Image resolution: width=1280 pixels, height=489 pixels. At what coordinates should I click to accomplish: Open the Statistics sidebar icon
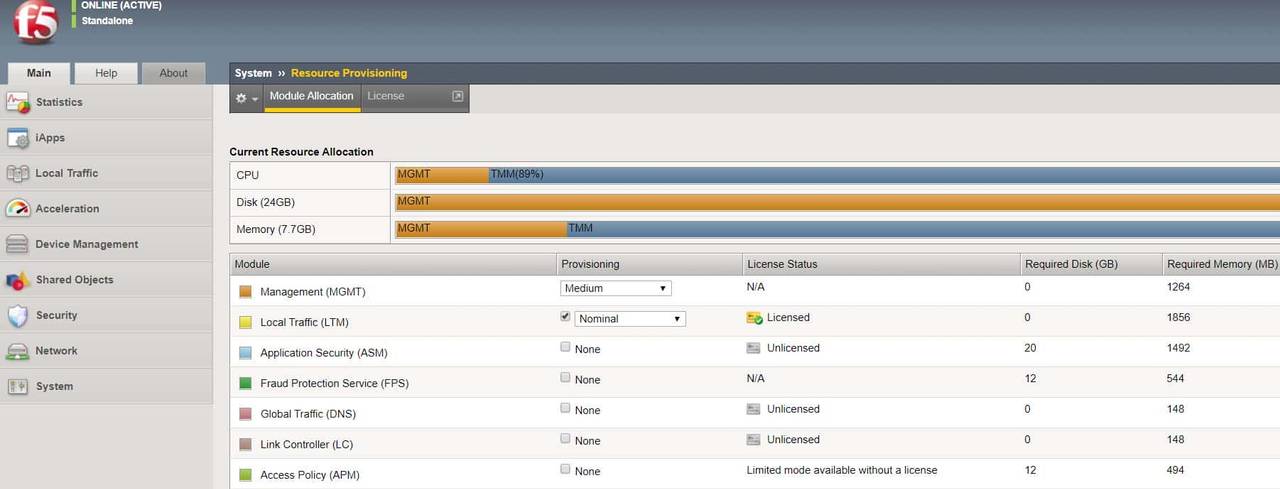click(x=18, y=102)
